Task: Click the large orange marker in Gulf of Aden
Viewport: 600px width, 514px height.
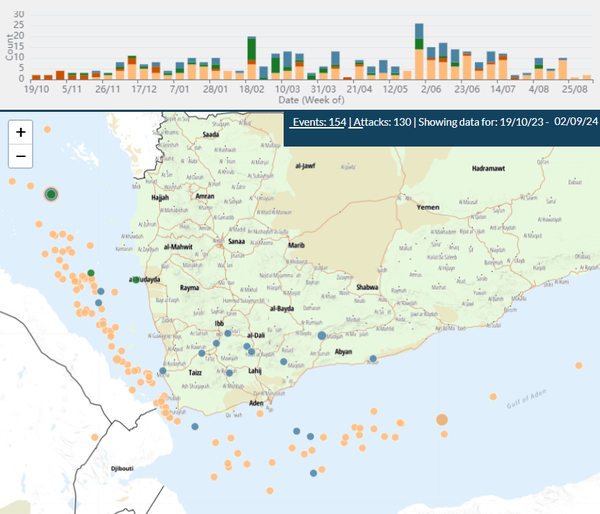Action: (x=442, y=420)
